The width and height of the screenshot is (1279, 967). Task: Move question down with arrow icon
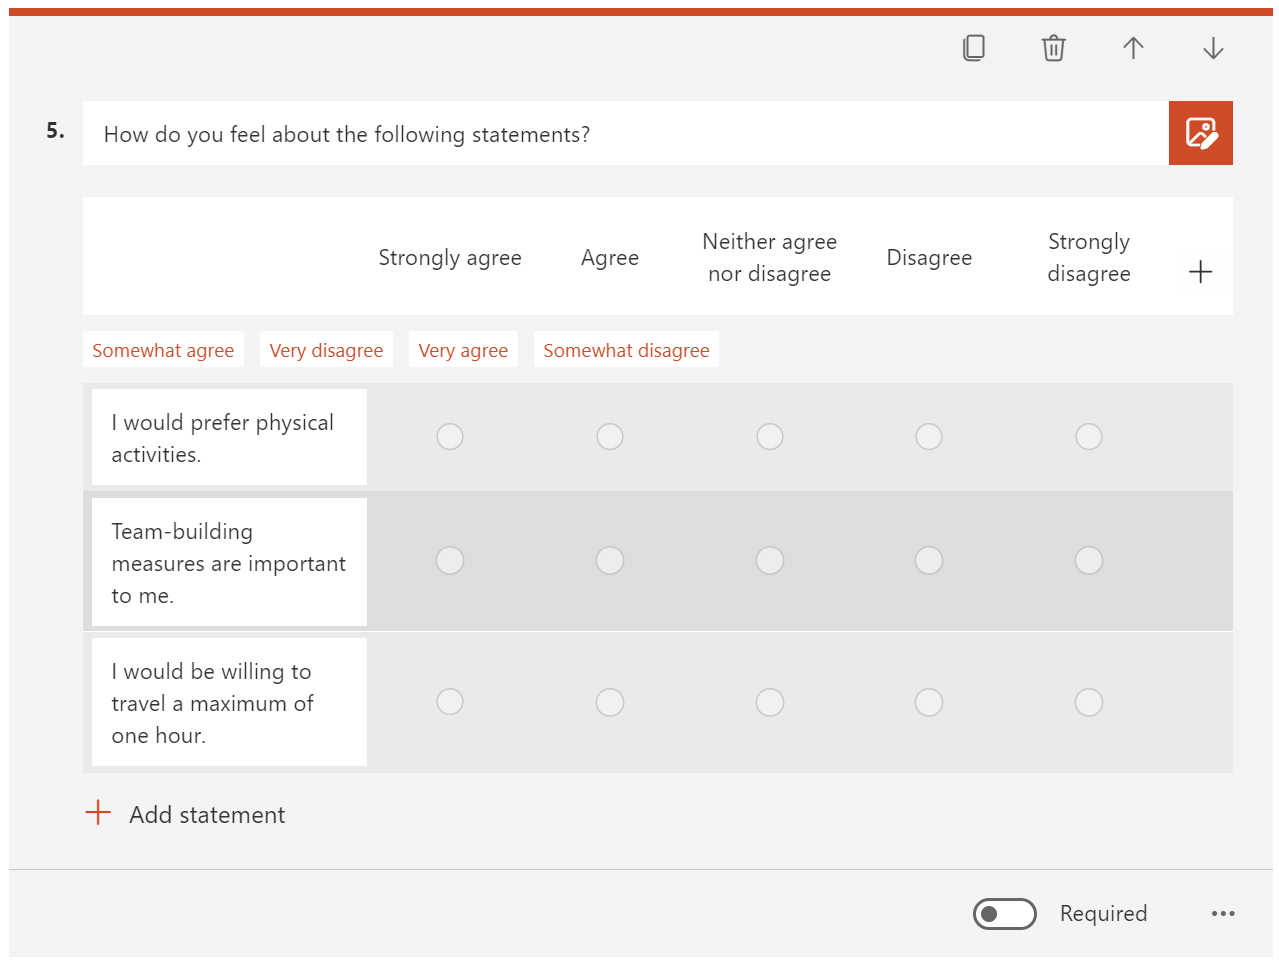click(x=1213, y=48)
